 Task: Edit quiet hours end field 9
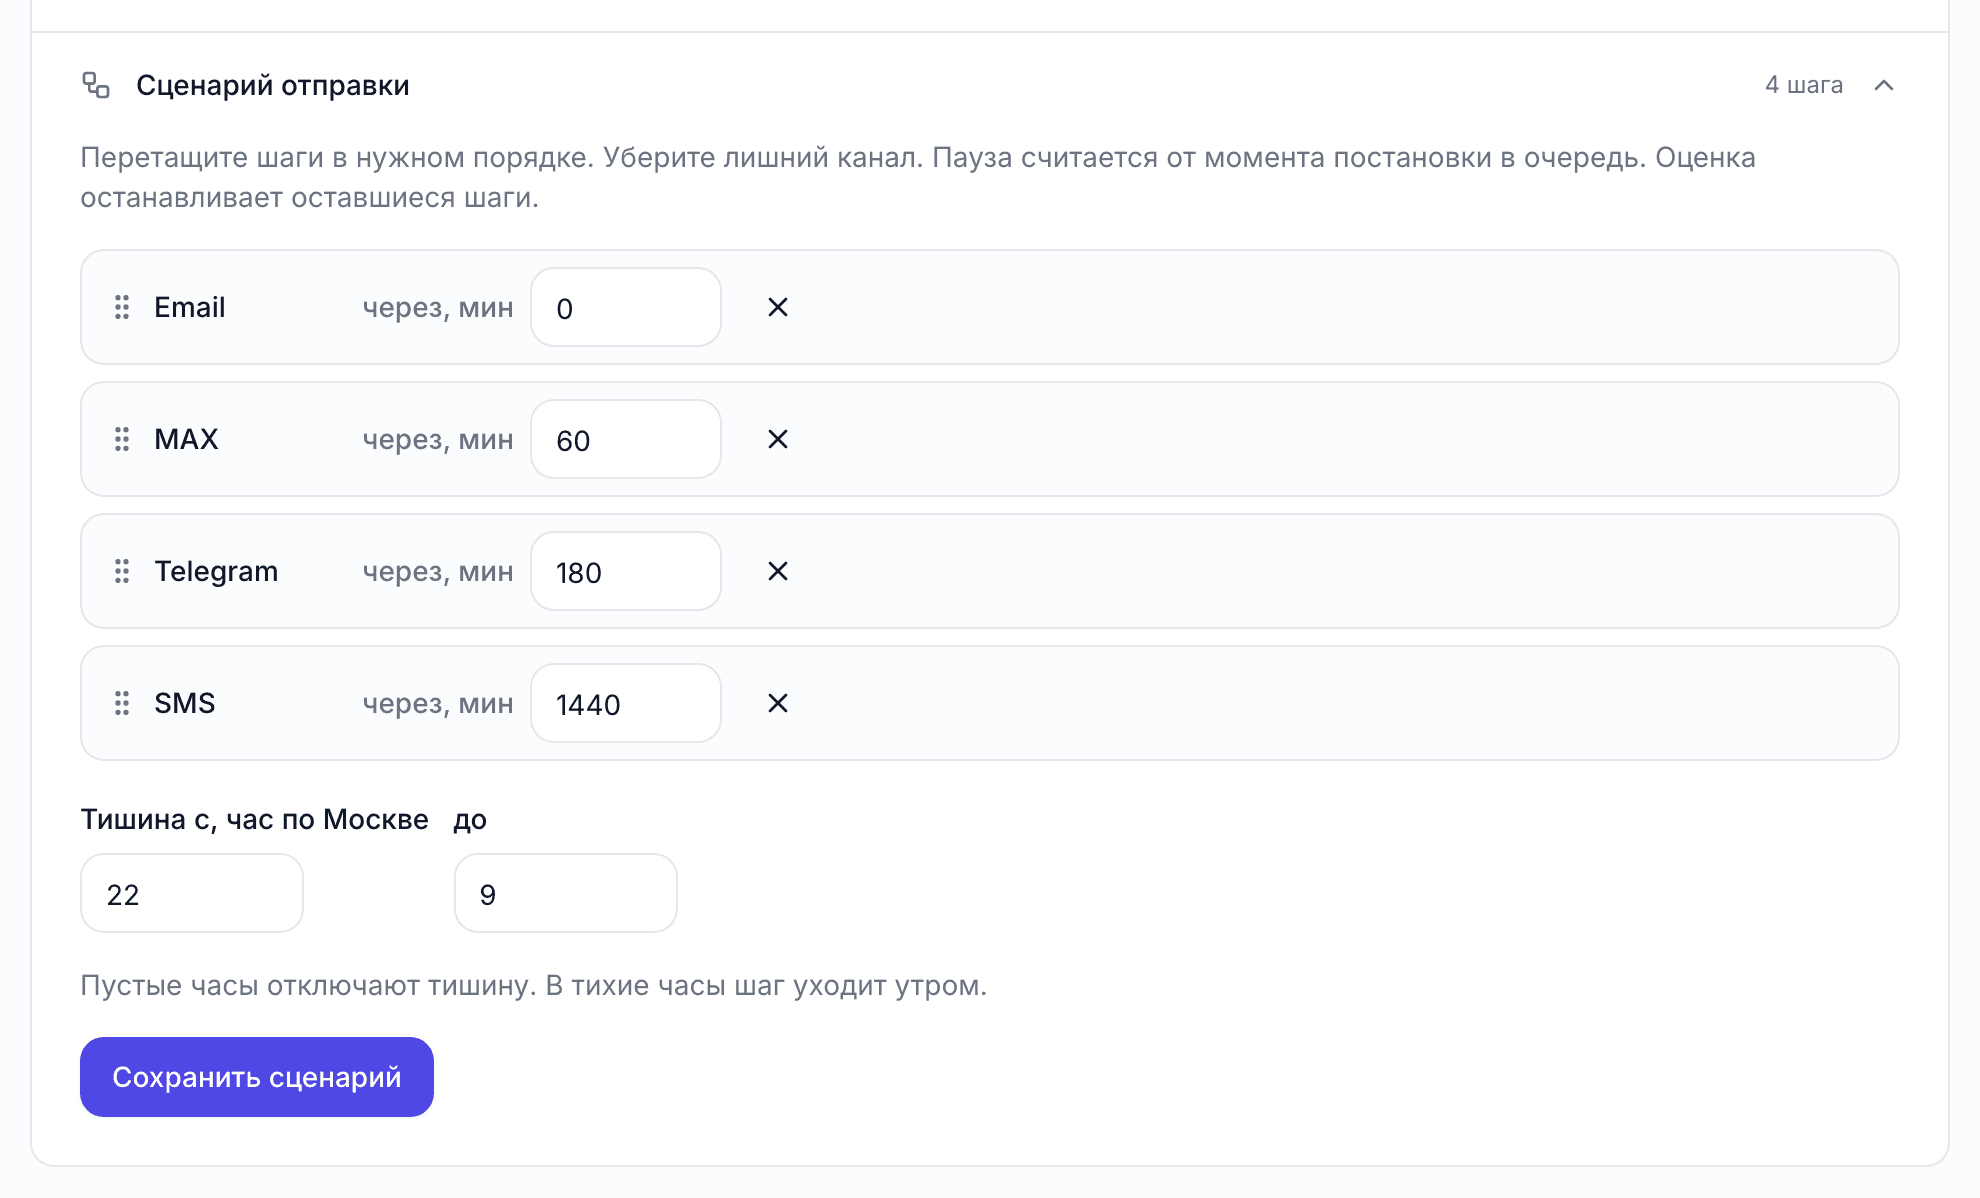pos(566,893)
